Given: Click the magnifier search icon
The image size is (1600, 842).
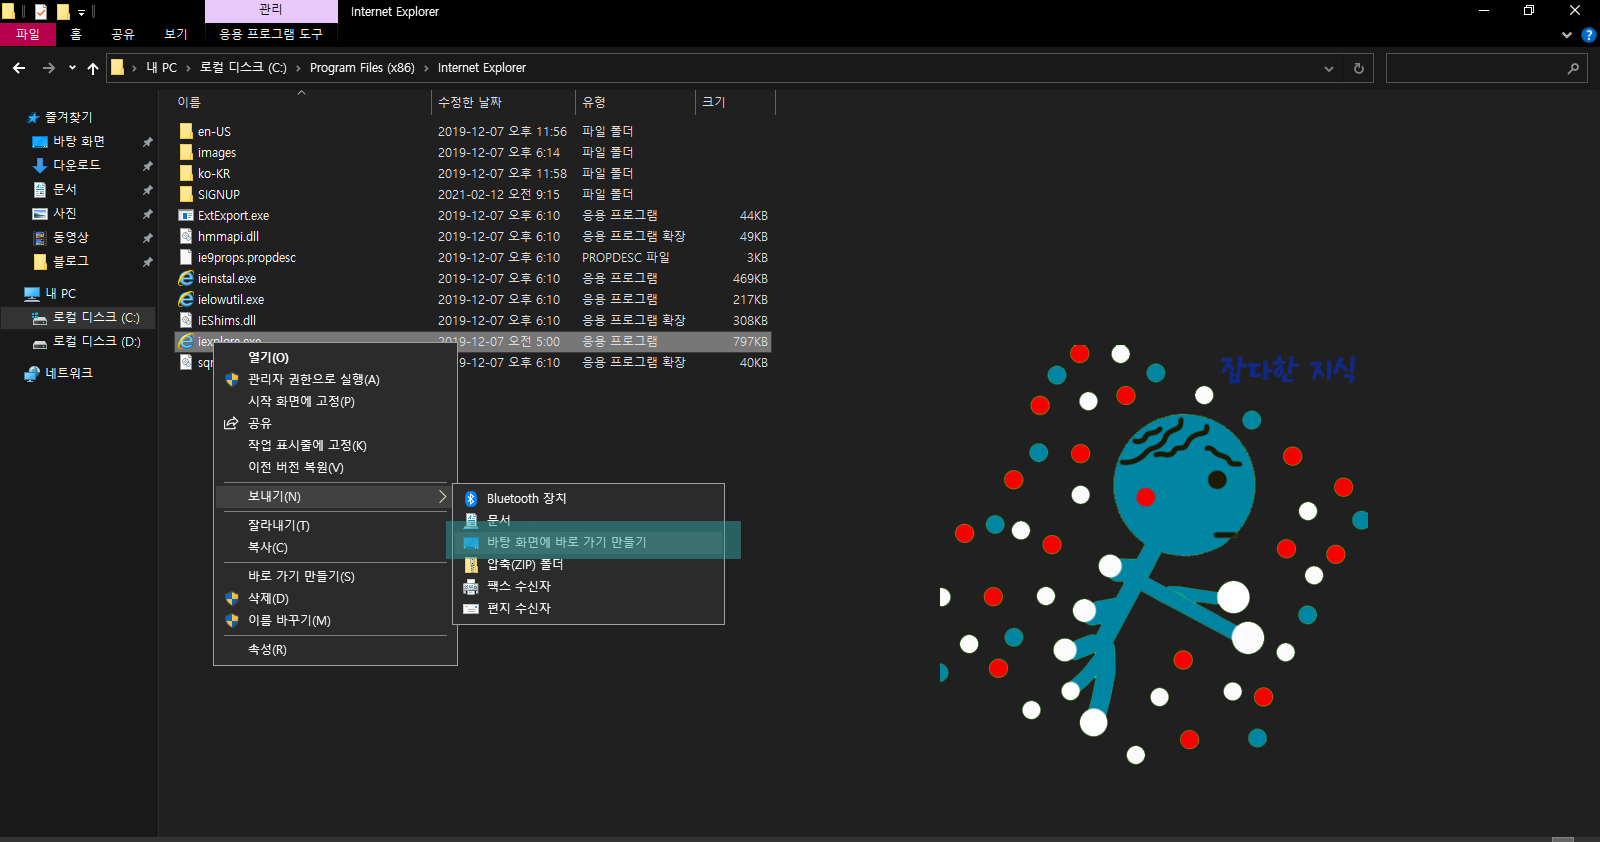Looking at the screenshot, I should [x=1573, y=68].
